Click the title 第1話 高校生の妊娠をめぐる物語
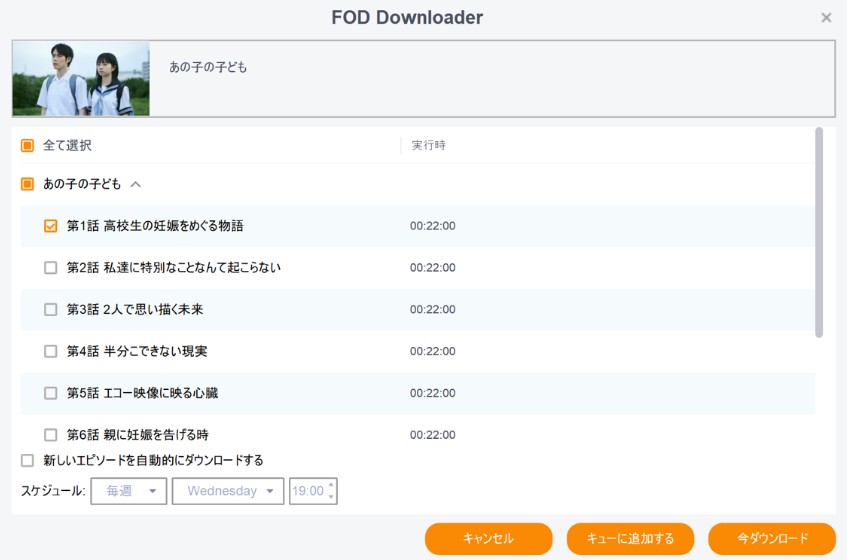 click(155, 226)
